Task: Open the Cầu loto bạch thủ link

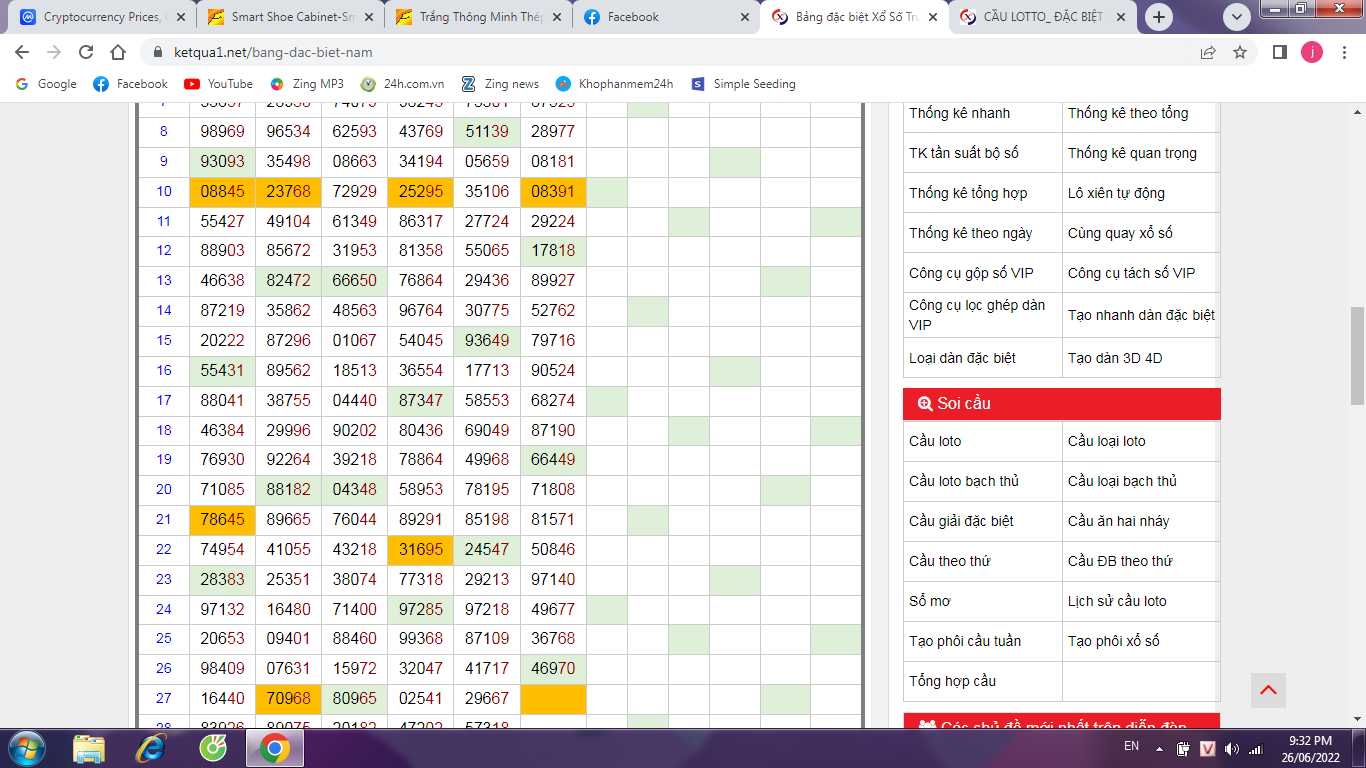Action: pyautogui.click(x=963, y=481)
